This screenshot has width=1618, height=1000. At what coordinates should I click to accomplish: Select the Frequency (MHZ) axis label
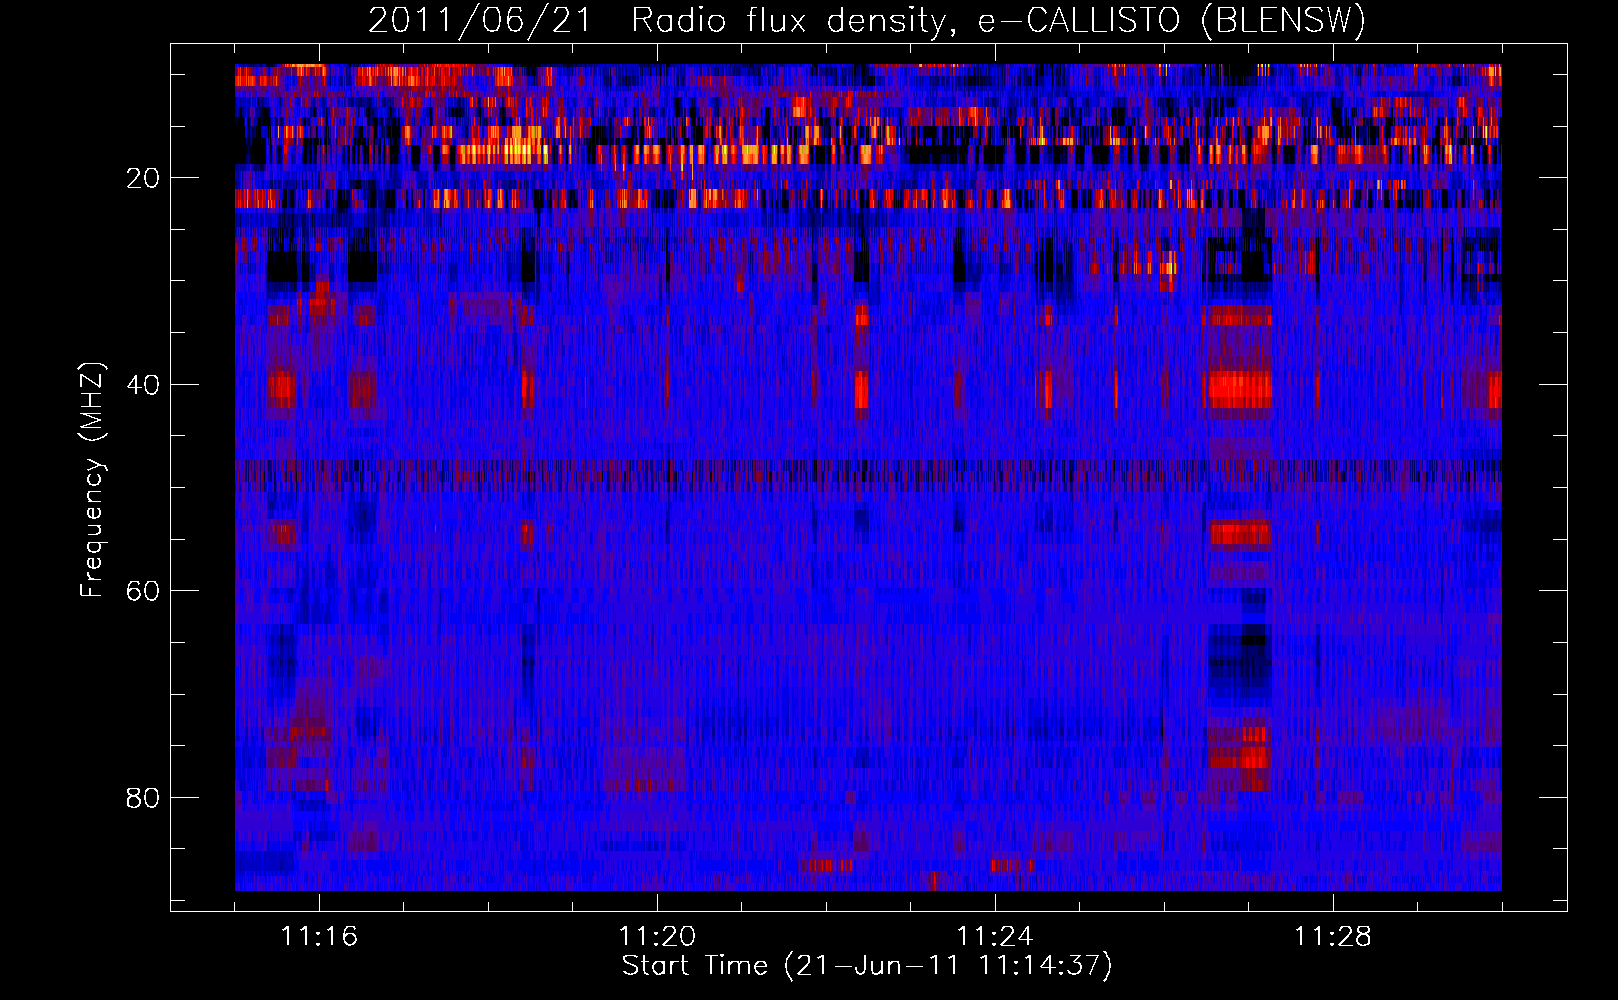[91, 480]
